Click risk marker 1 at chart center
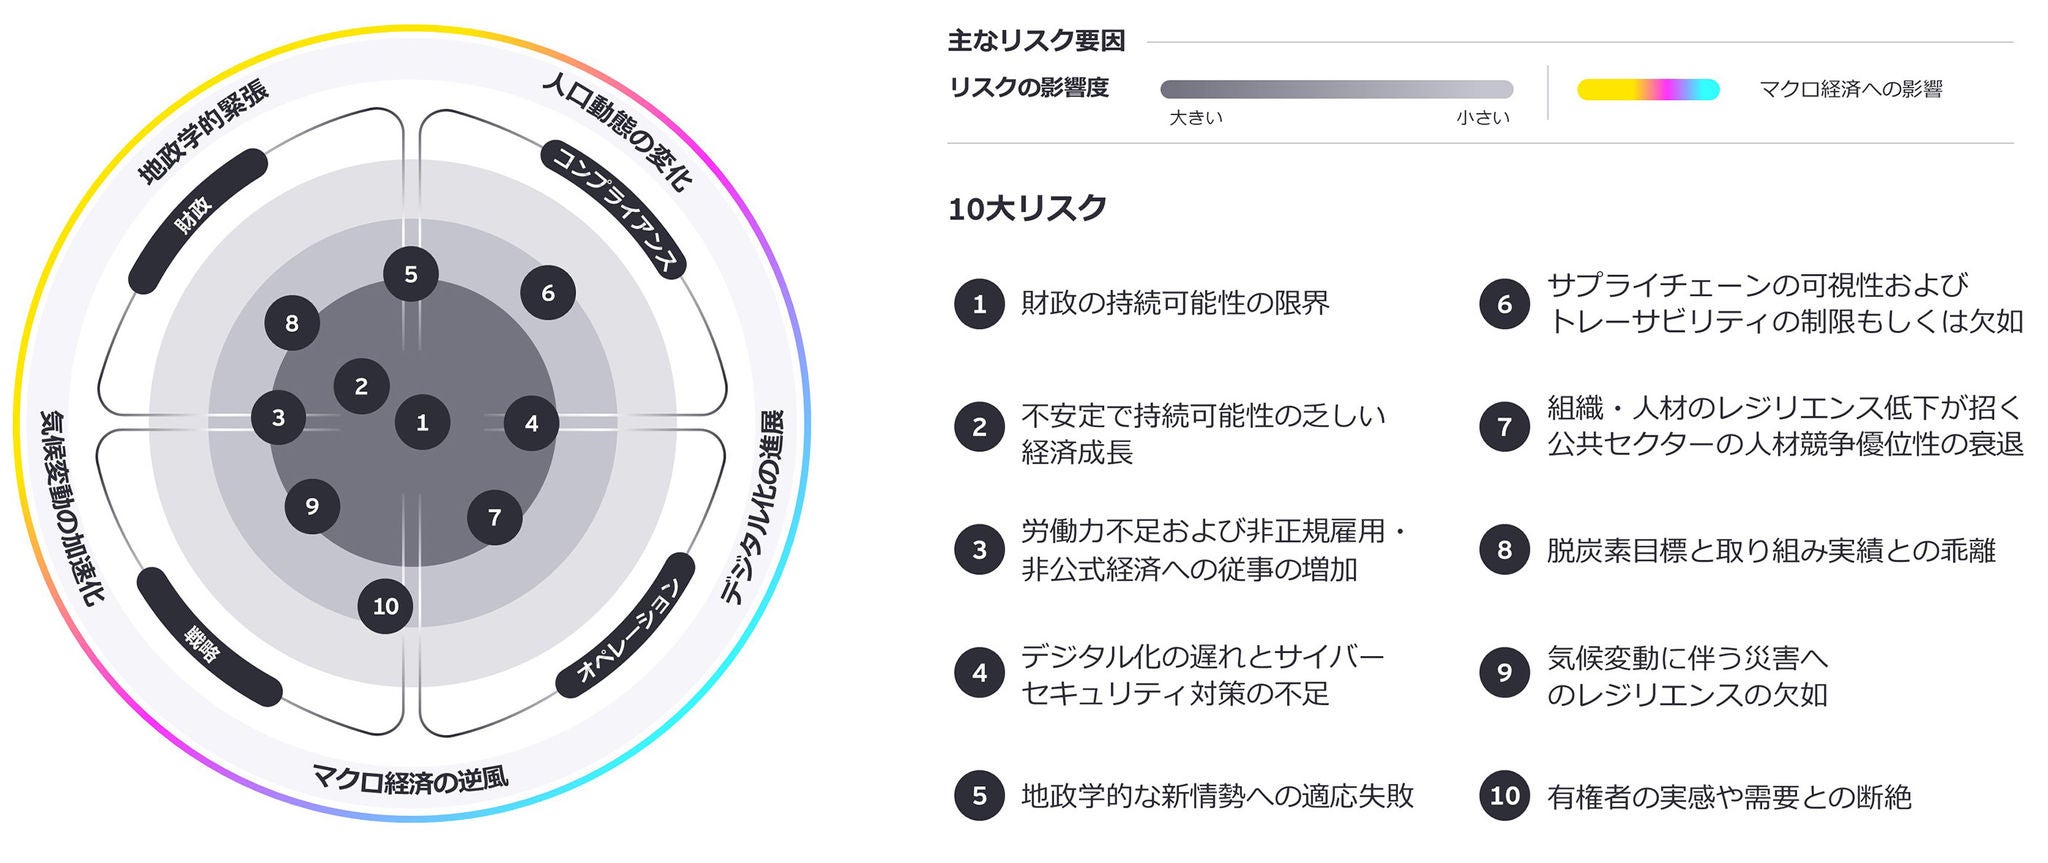Screen dimensions: 2048x863 (x=422, y=422)
